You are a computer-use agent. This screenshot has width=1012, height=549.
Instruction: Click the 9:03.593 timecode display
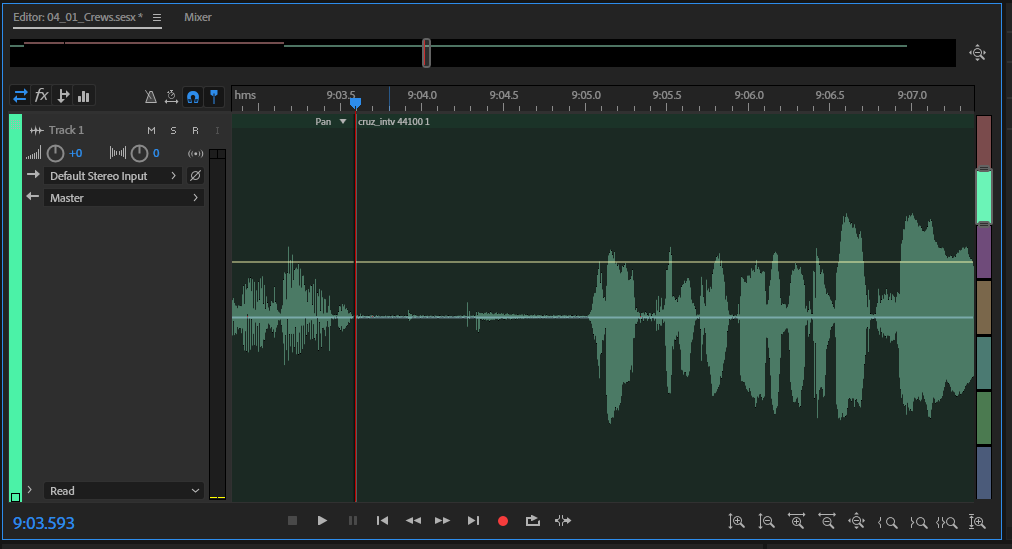point(44,523)
